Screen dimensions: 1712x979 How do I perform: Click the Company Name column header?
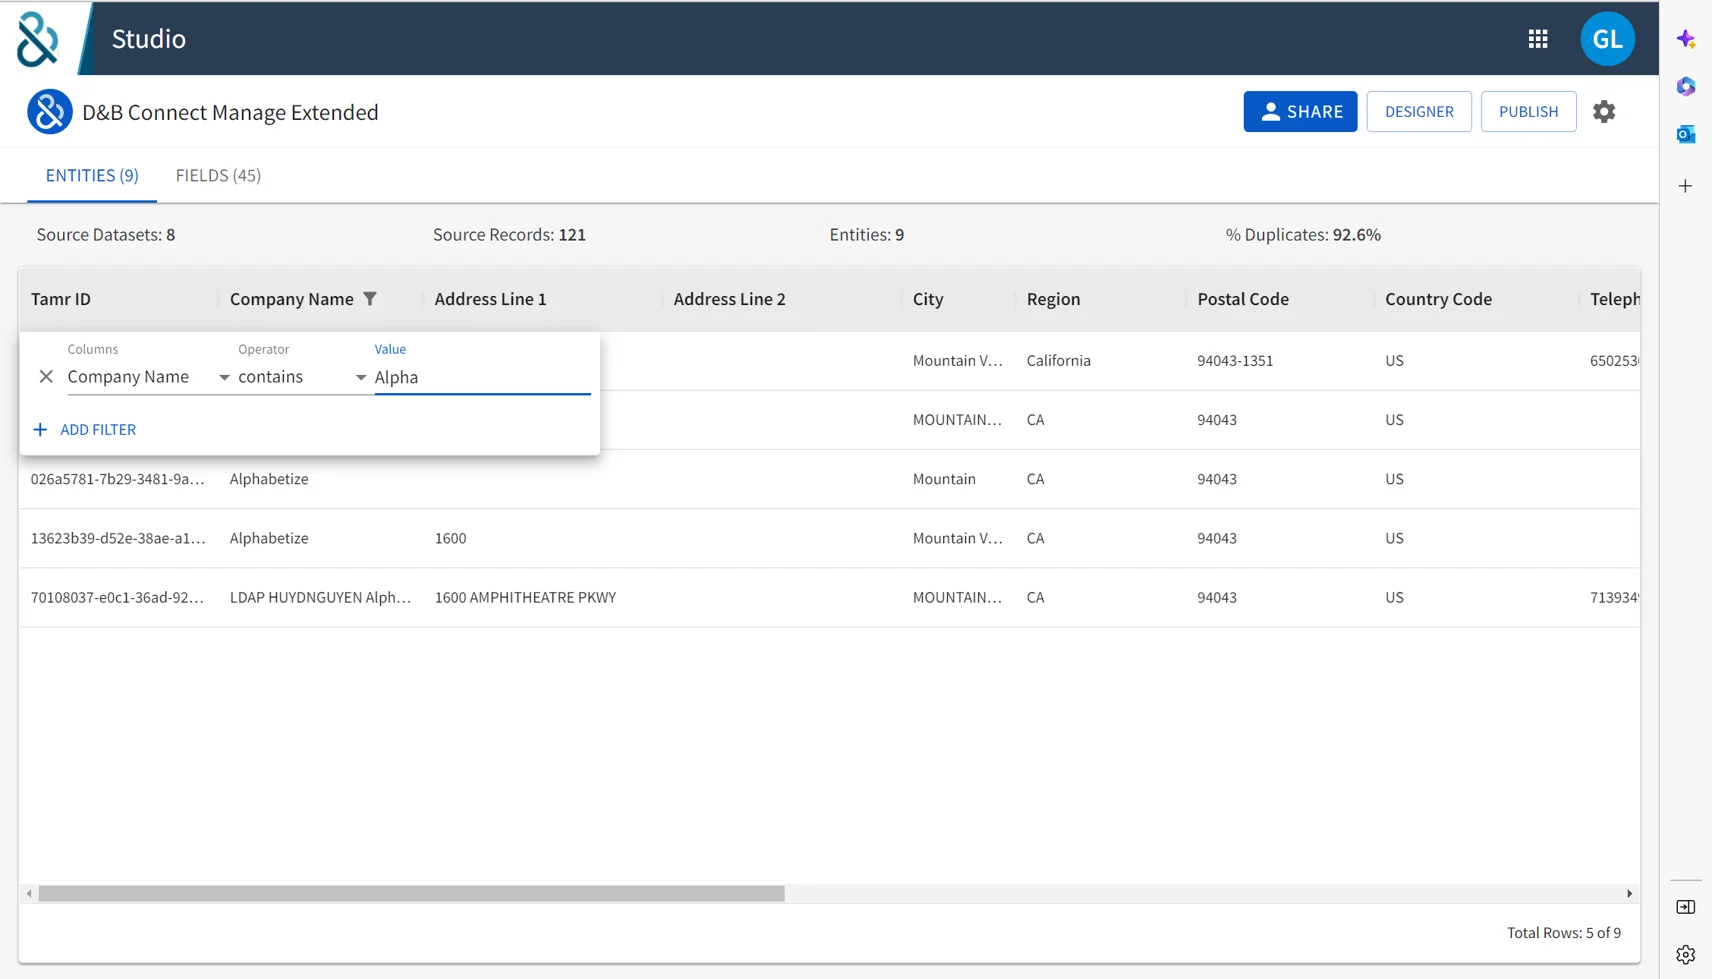point(292,299)
